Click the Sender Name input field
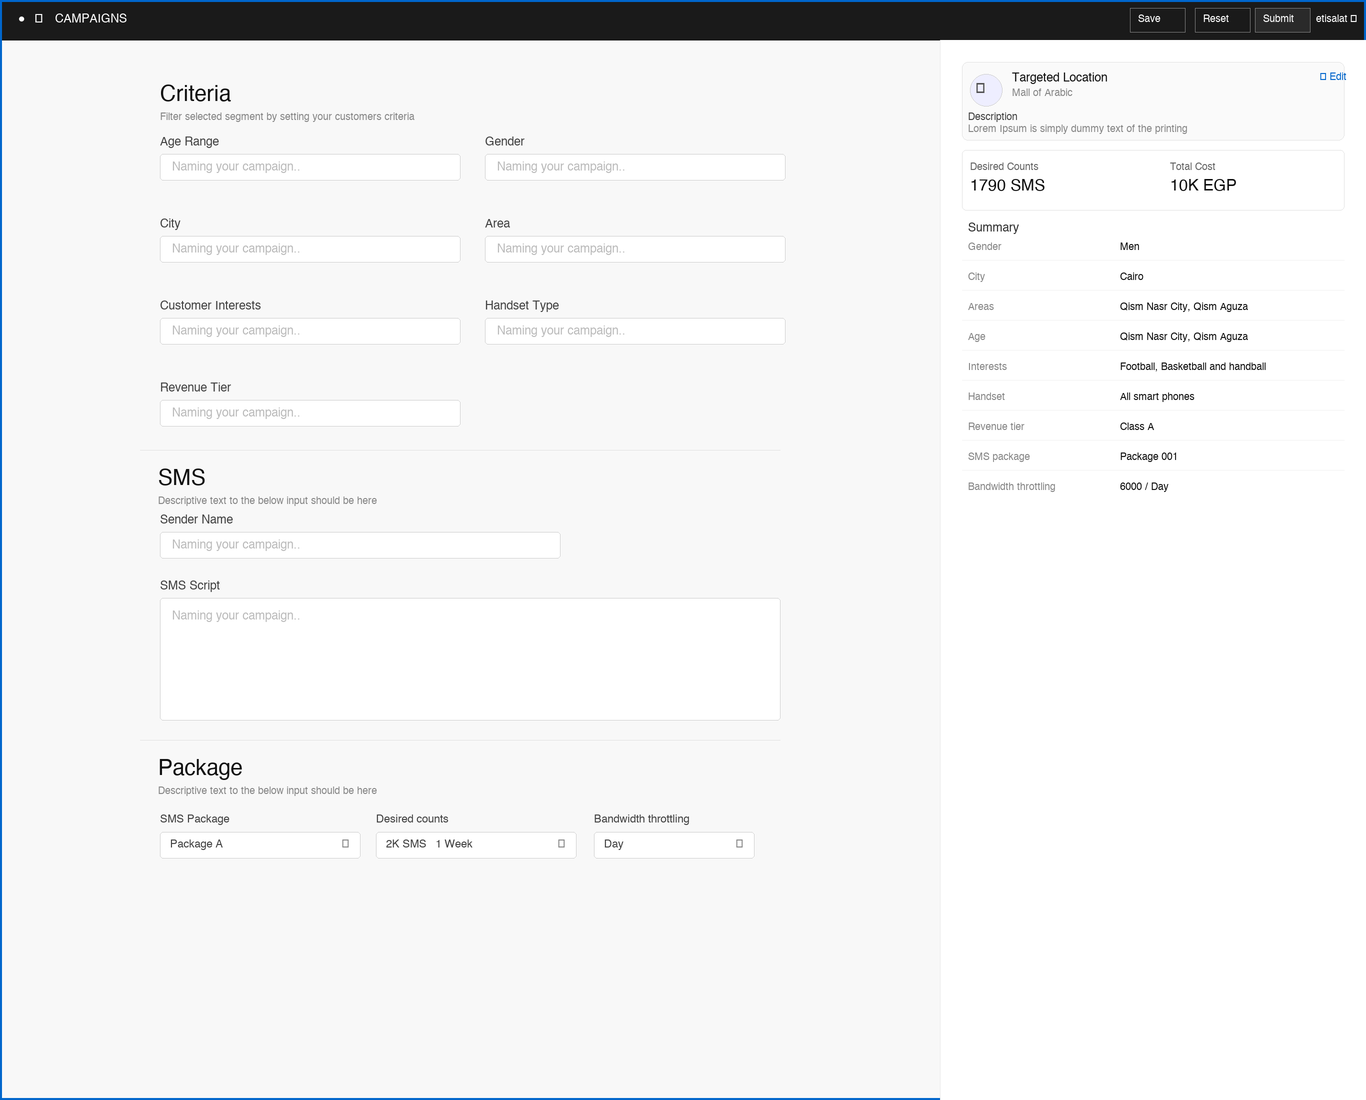1366x1100 pixels. (359, 544)
